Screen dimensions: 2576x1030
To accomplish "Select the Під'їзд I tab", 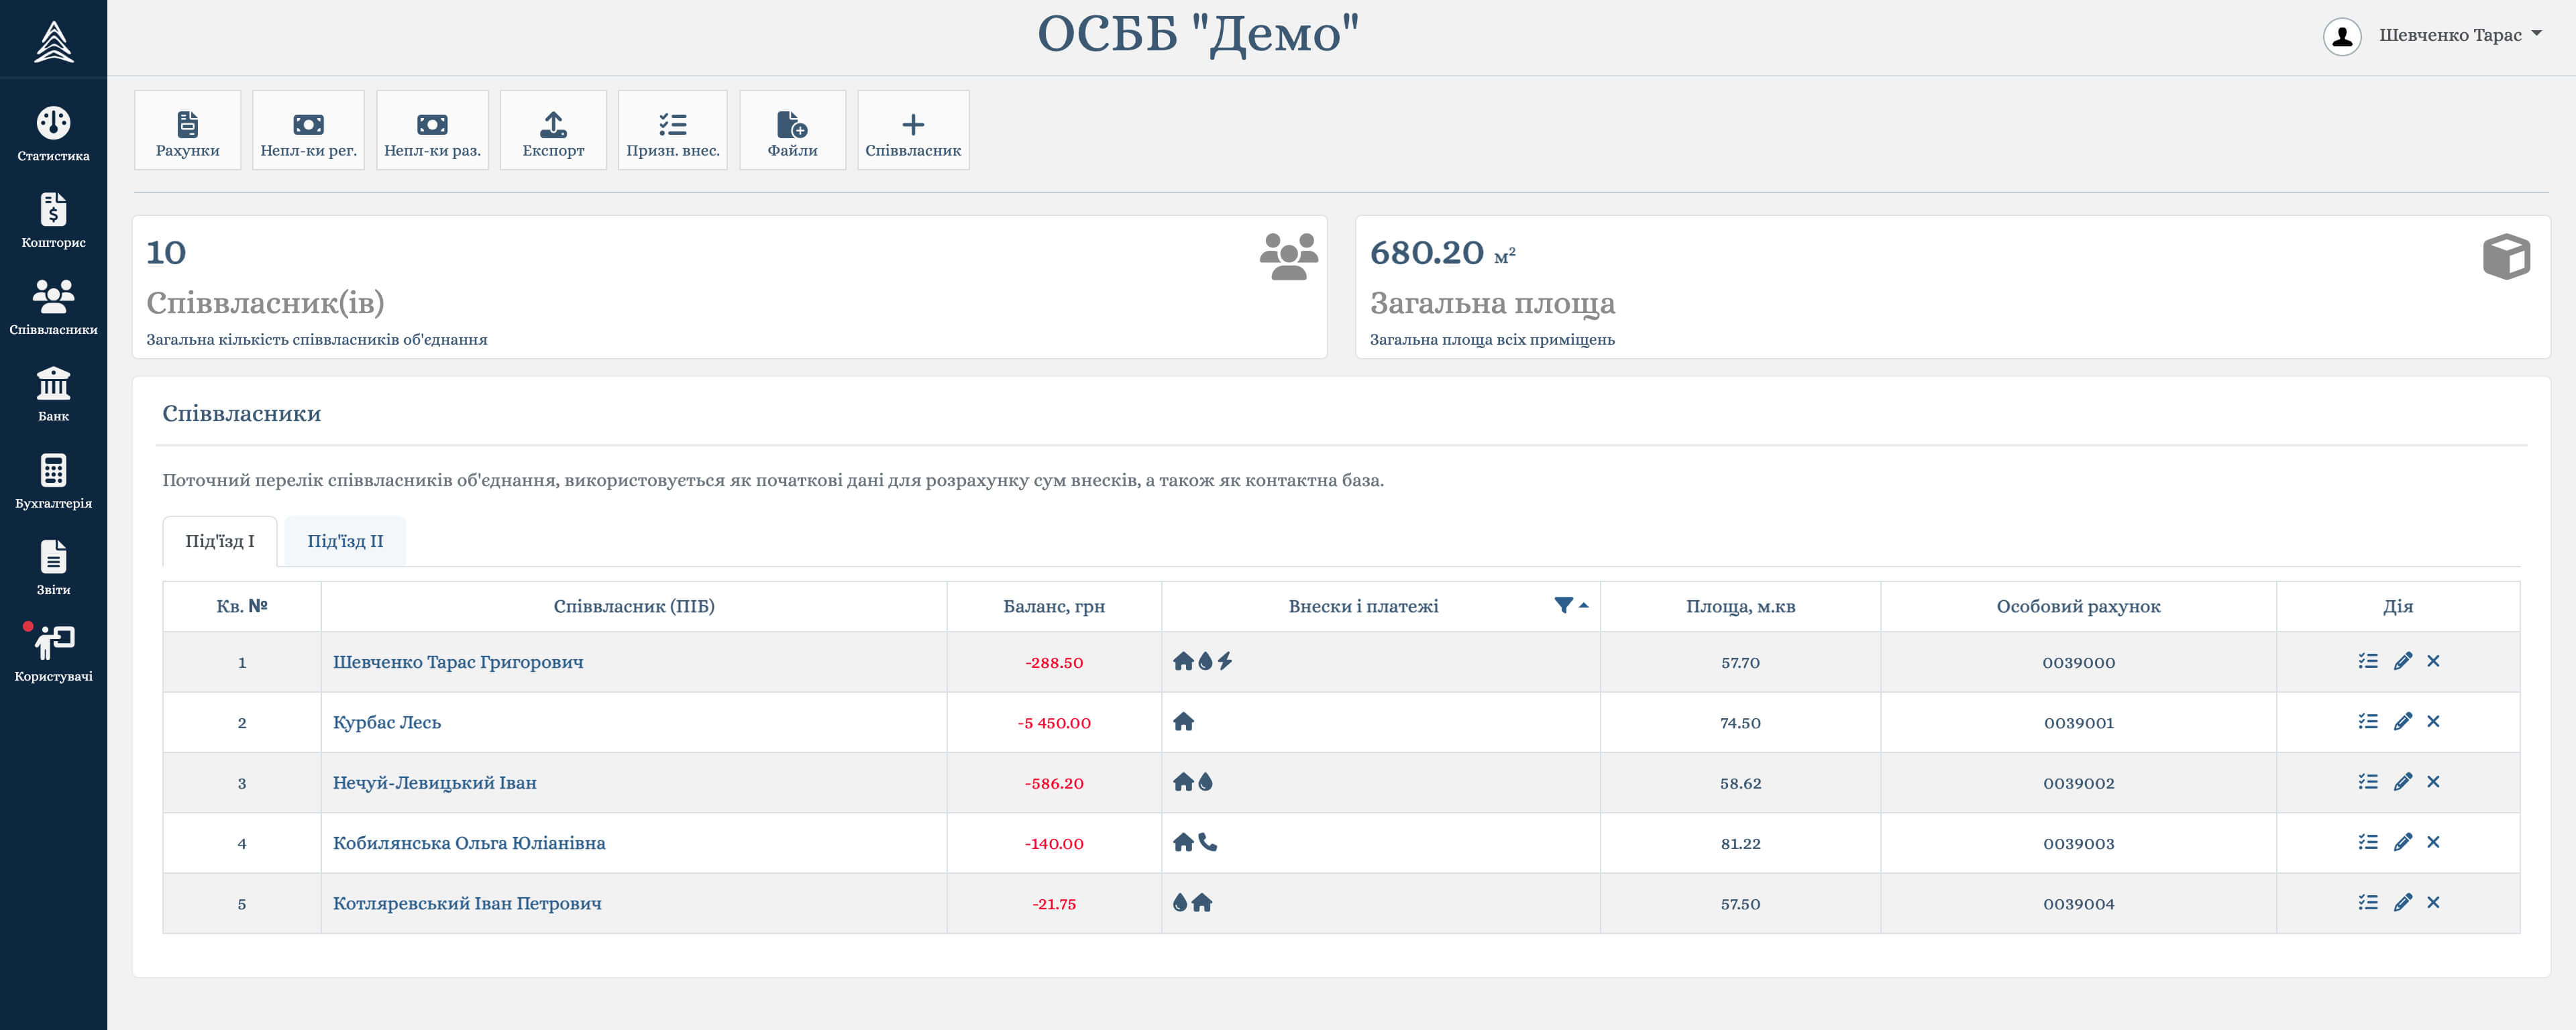I will coord(220,541).
